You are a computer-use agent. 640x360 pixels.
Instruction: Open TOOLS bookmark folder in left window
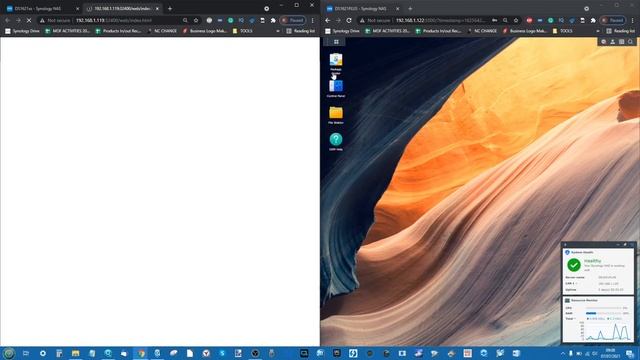(242, 31)
